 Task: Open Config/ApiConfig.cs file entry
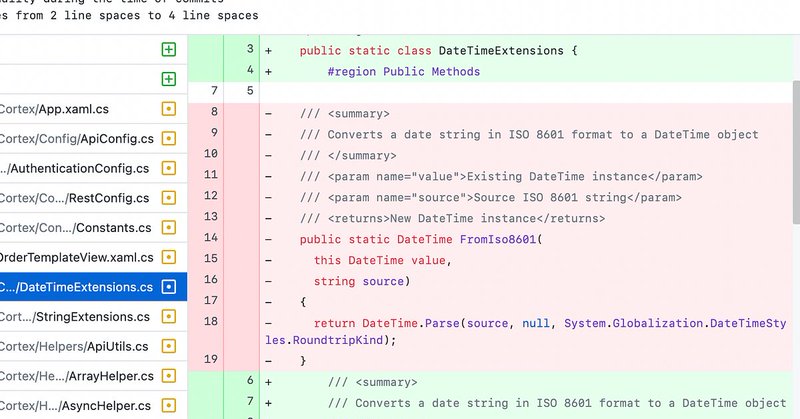click(x=93, y=138)
